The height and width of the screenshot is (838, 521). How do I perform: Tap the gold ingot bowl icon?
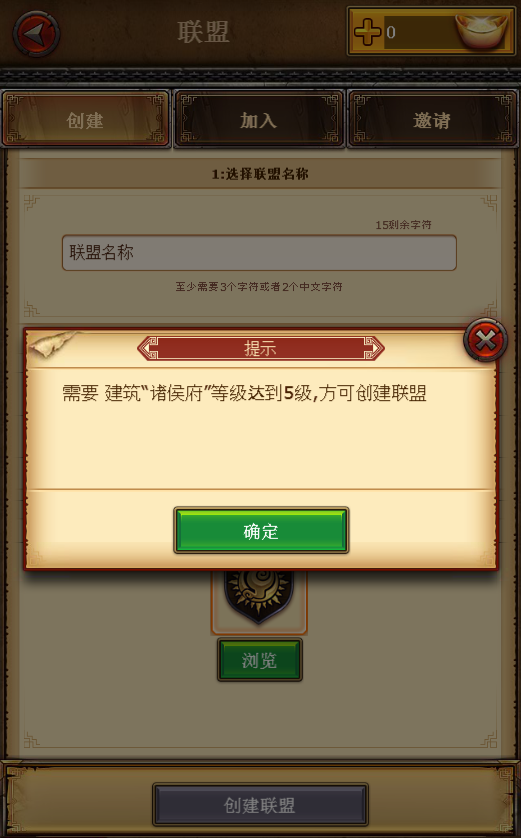[x=481, y=31]
